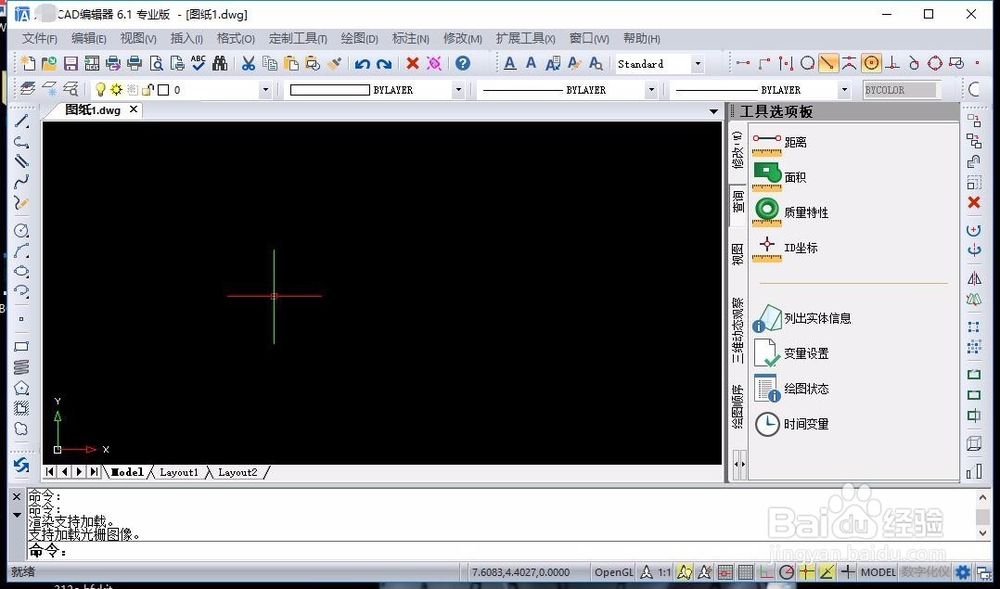Open the 三维动态观察 palette tab

pos(738,330)
